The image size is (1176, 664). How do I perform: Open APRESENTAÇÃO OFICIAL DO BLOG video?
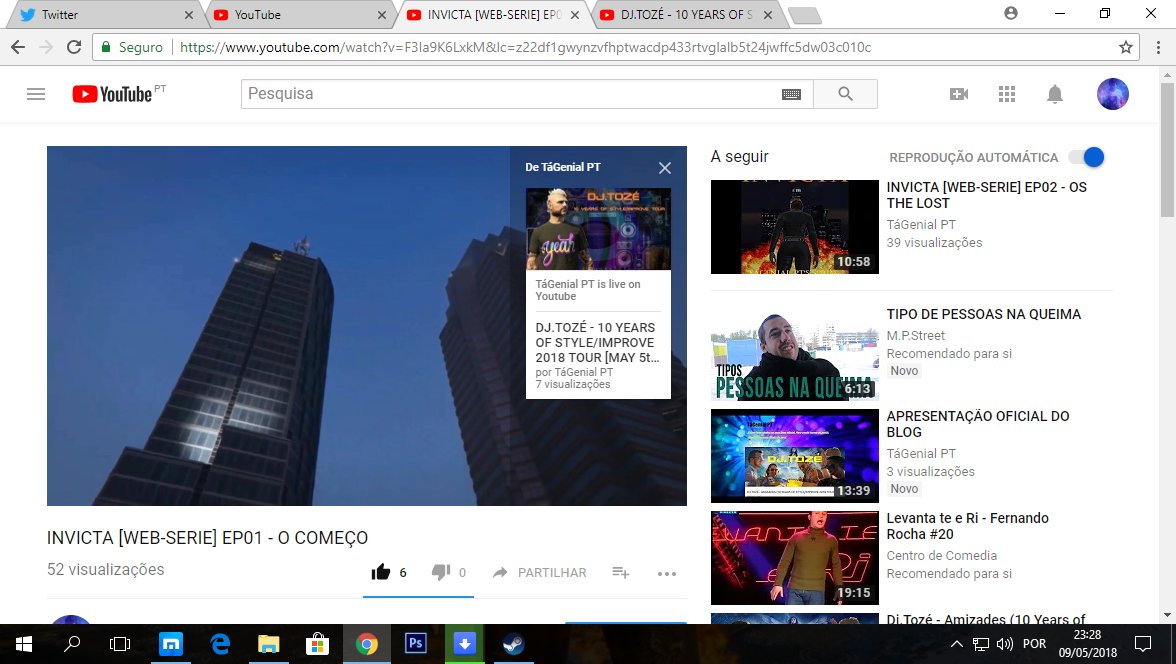pyautogui.click(x=977, y=424)
